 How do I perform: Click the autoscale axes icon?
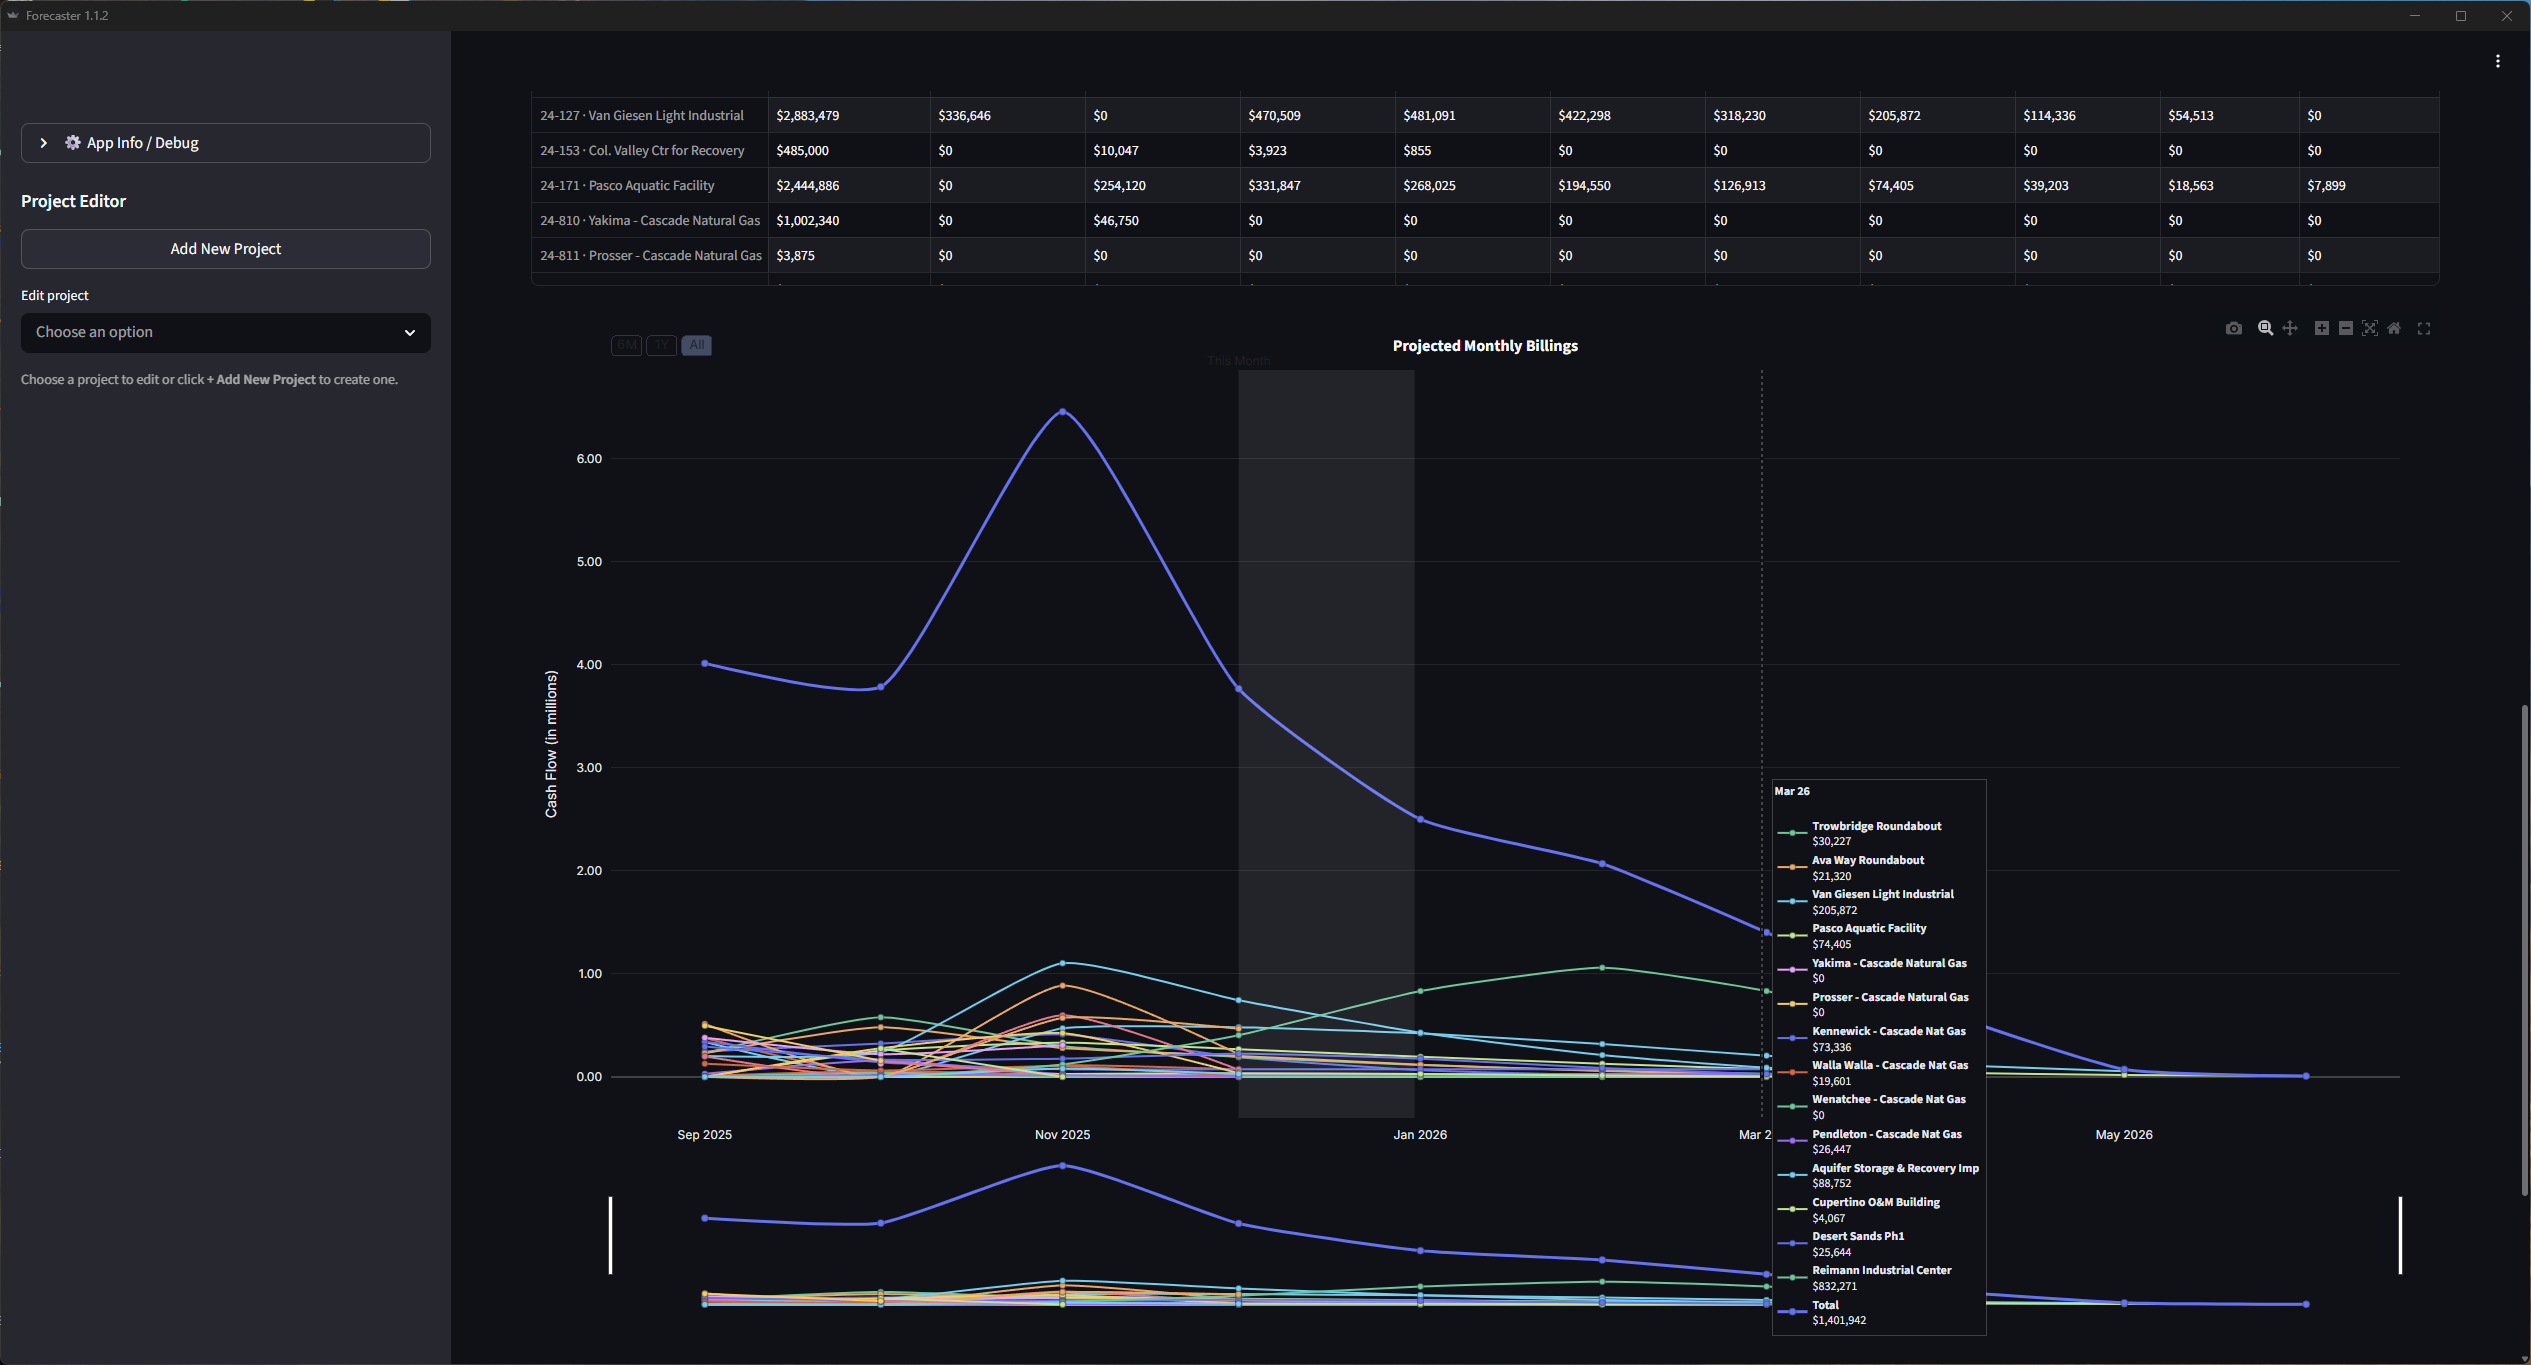2369,328
